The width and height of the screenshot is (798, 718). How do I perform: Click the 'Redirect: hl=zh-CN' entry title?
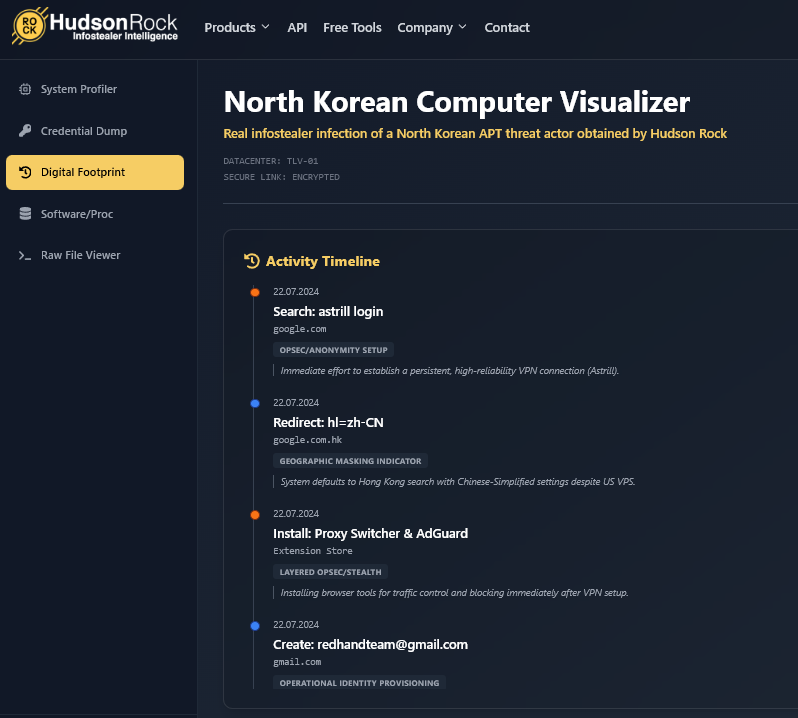click(x=328, y=422)
